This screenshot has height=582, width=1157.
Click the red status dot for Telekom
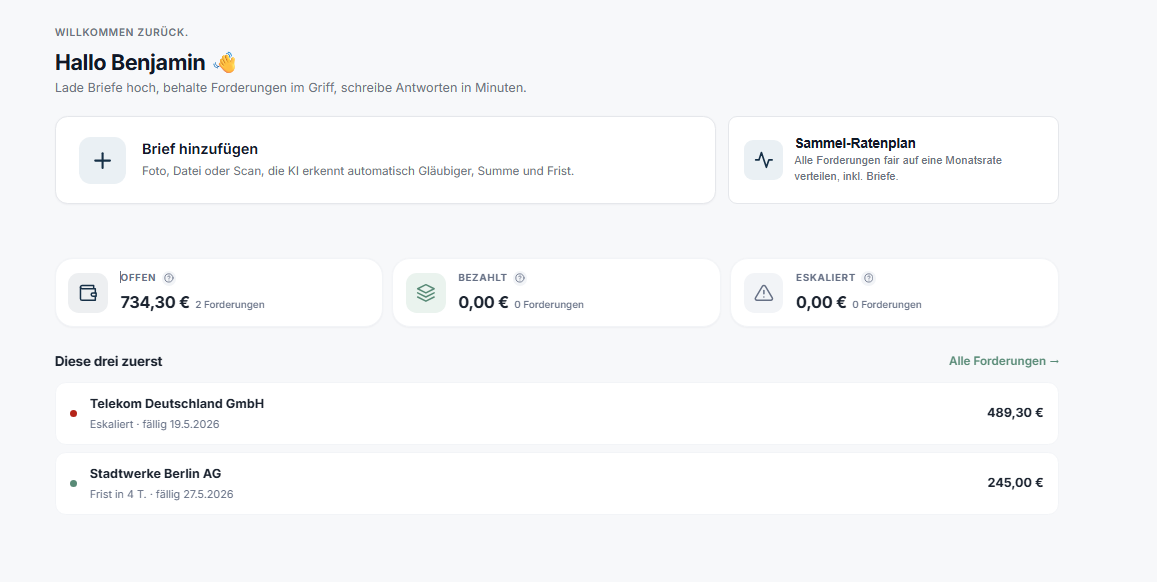[73, 413]
